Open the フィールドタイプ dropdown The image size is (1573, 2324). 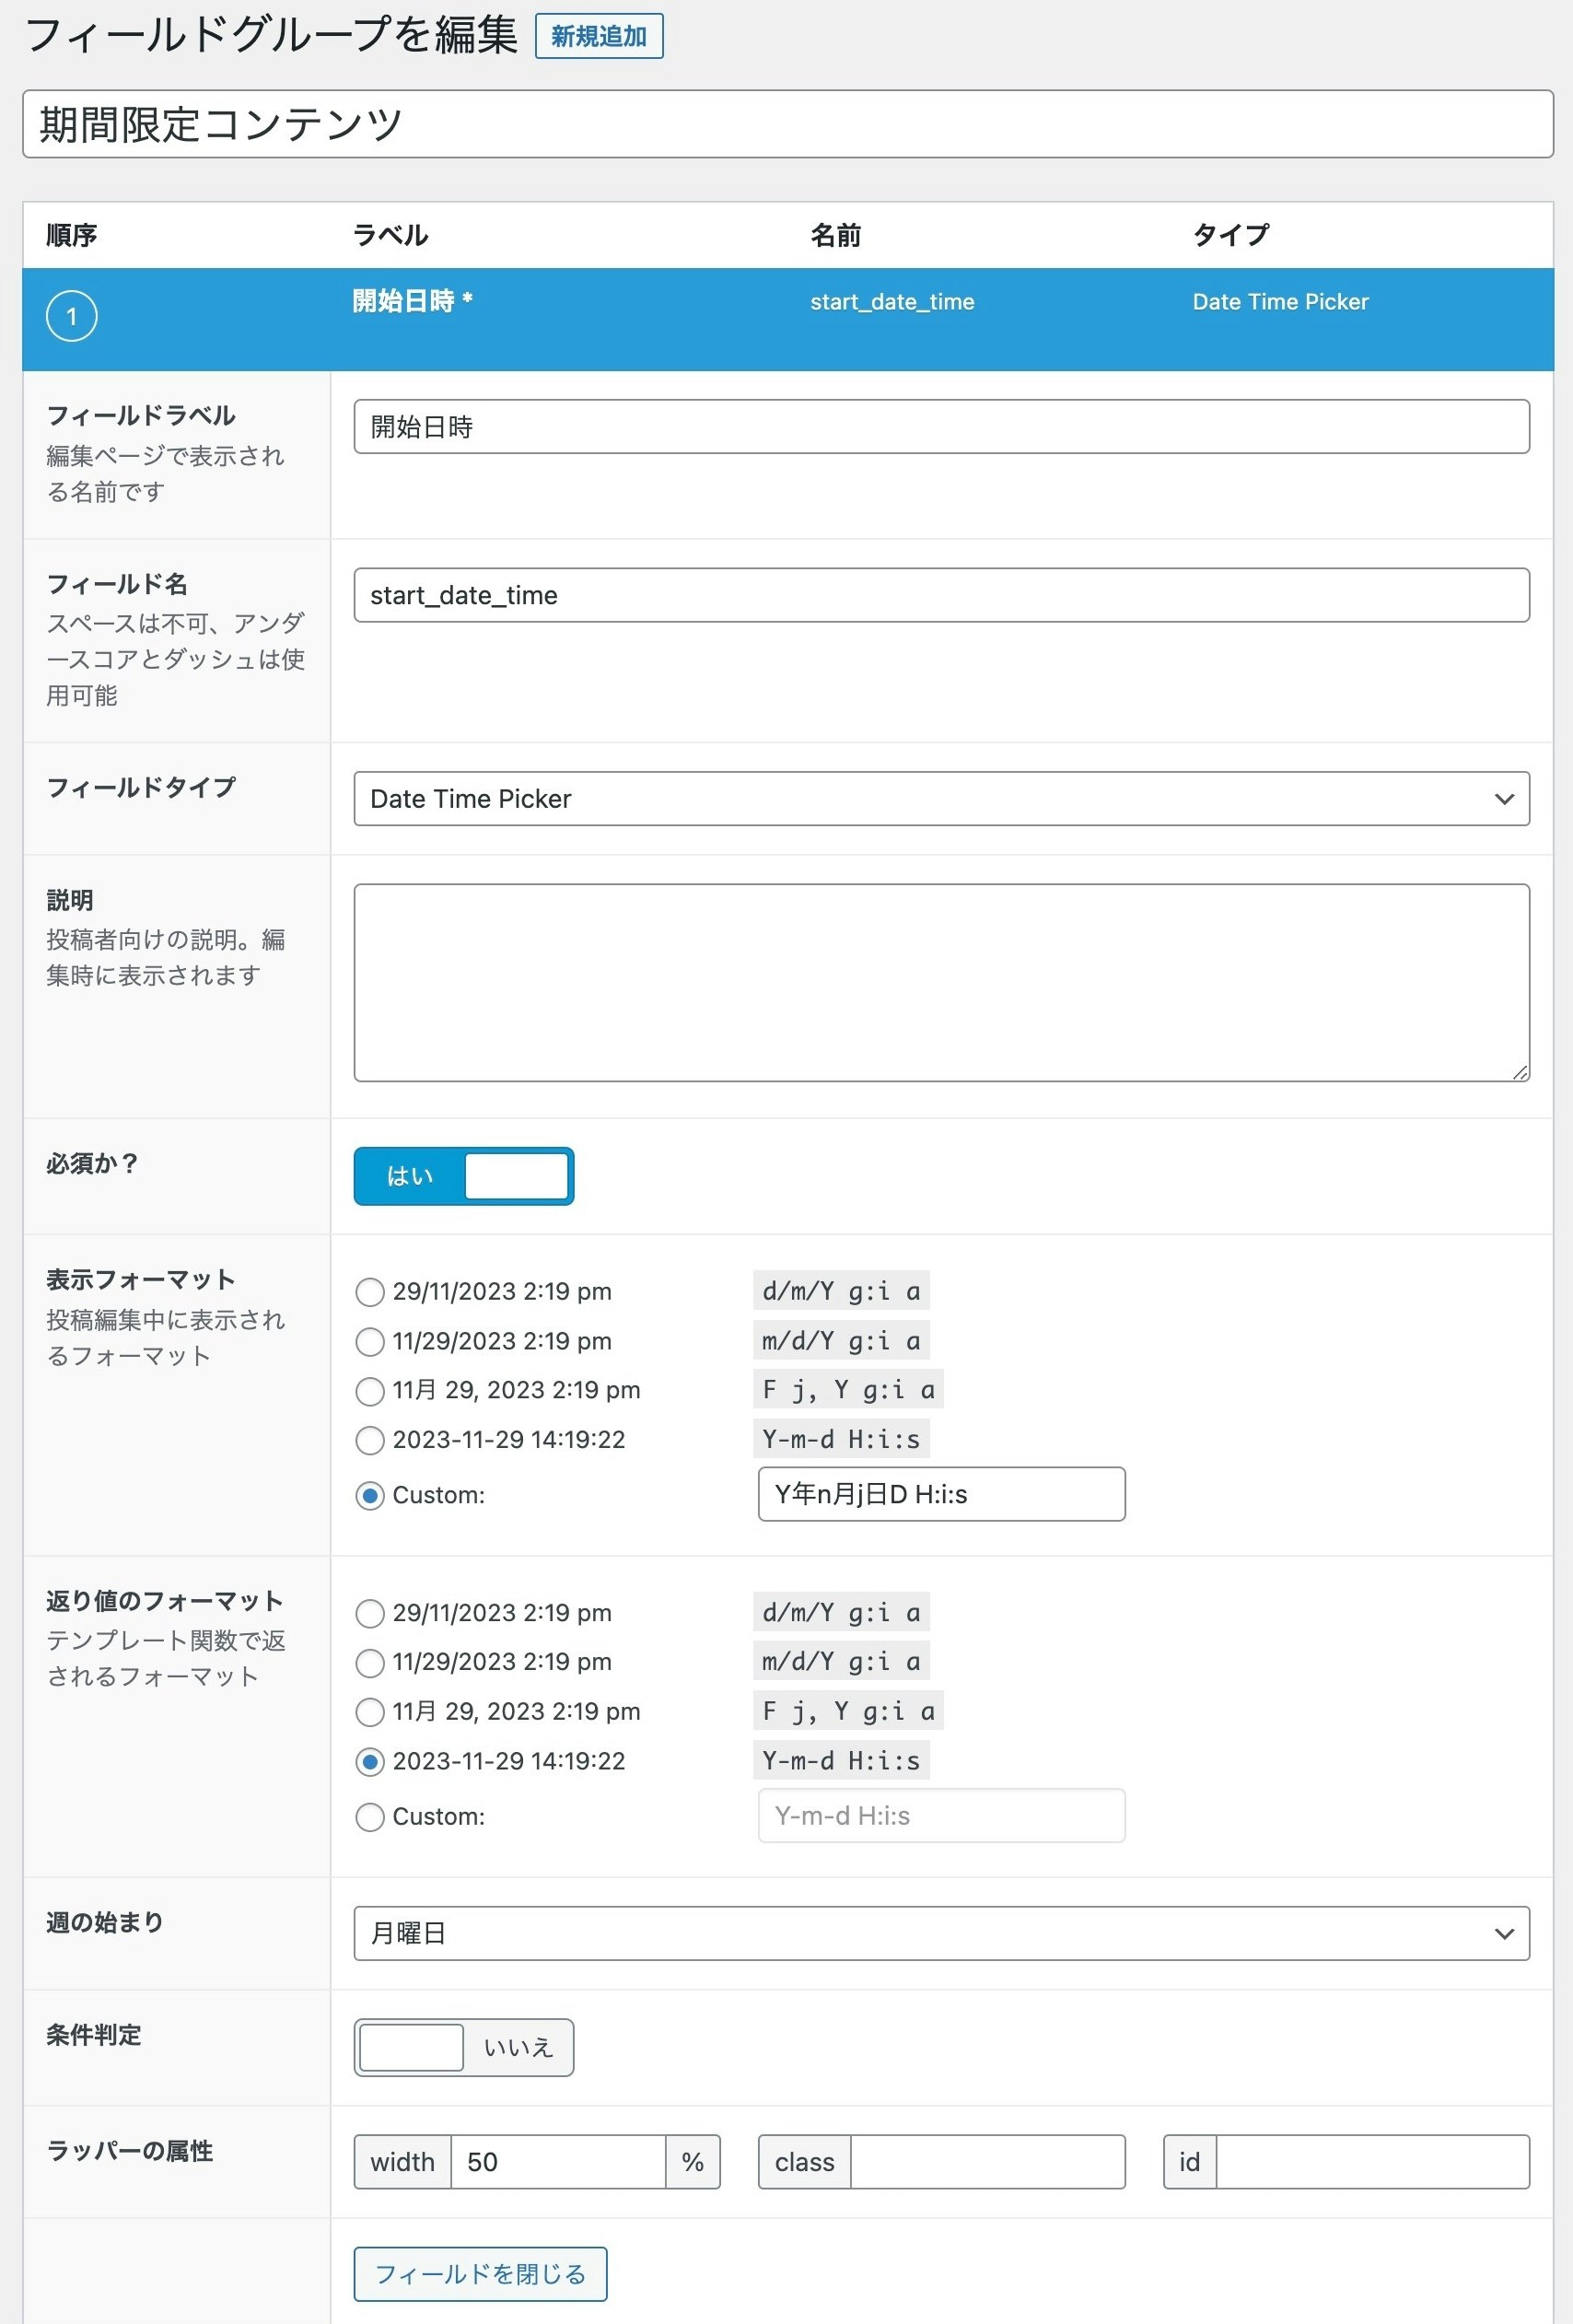click(x=941, y=799)
